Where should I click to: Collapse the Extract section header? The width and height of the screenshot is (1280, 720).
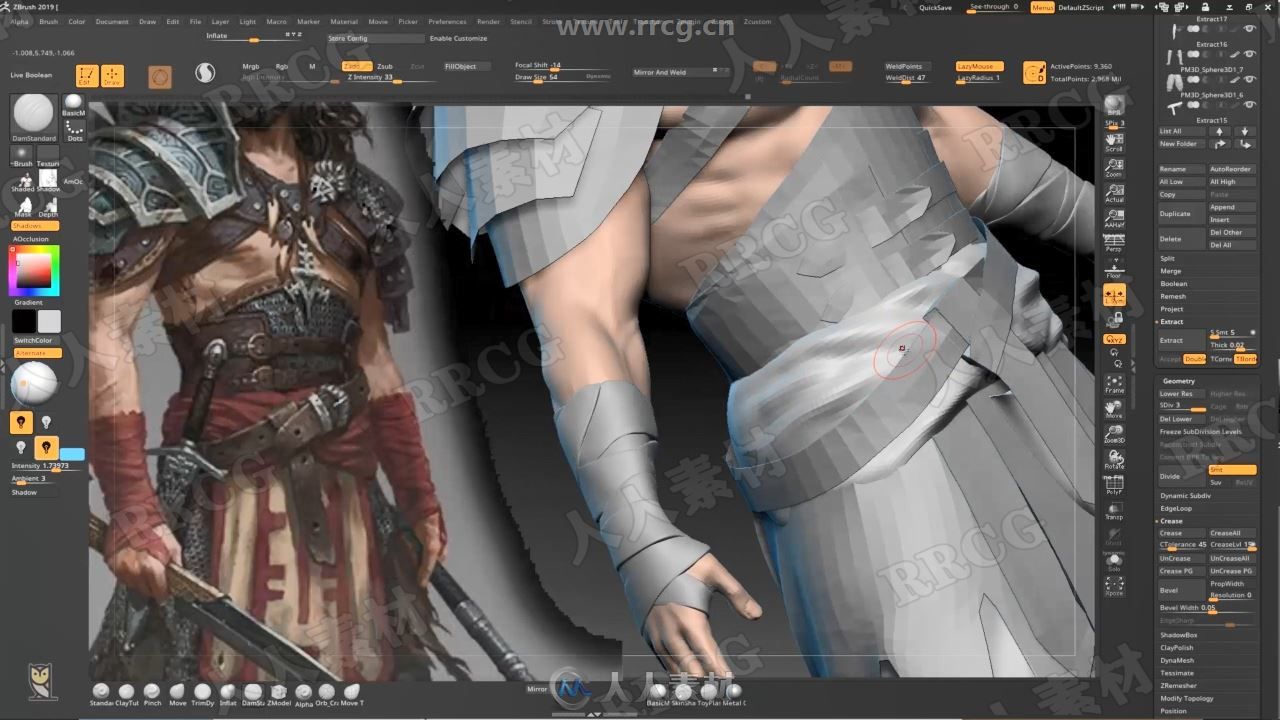click(x=1171, y=322)
